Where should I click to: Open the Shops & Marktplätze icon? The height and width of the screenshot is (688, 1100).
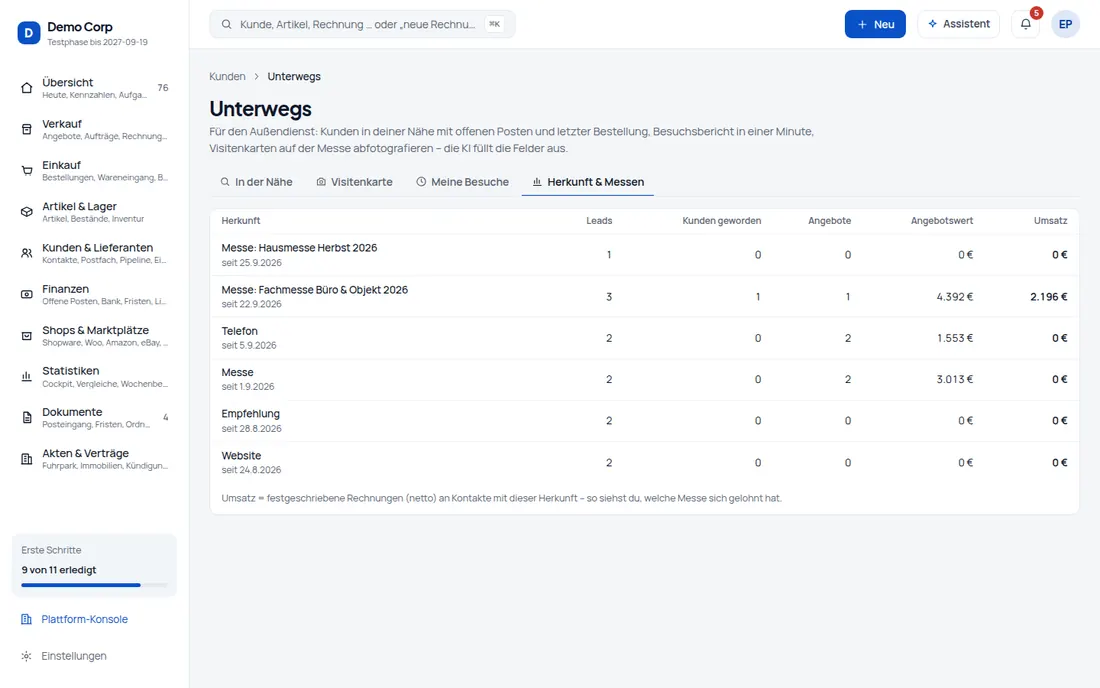(27, 336)
